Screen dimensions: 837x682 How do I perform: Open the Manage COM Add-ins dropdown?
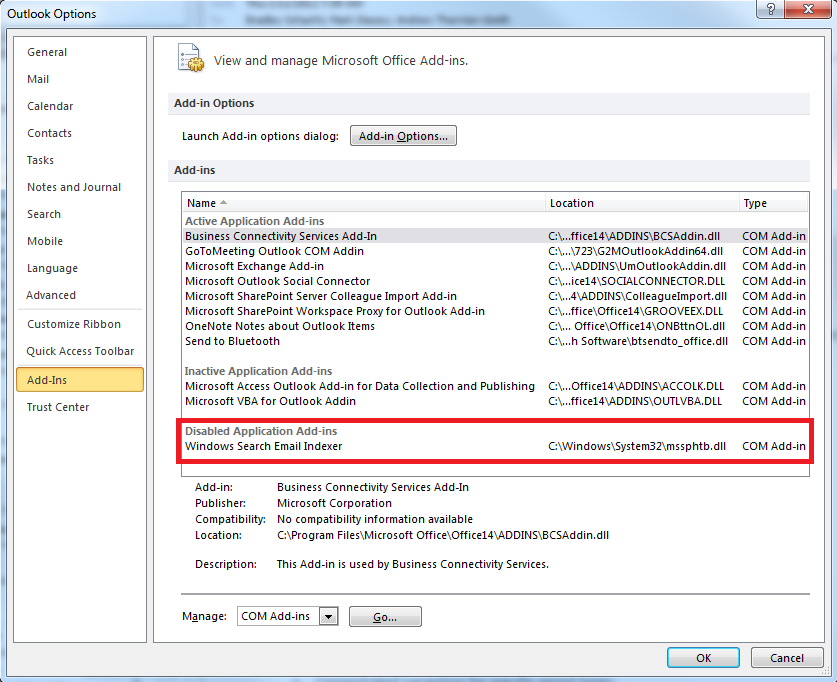328,616
